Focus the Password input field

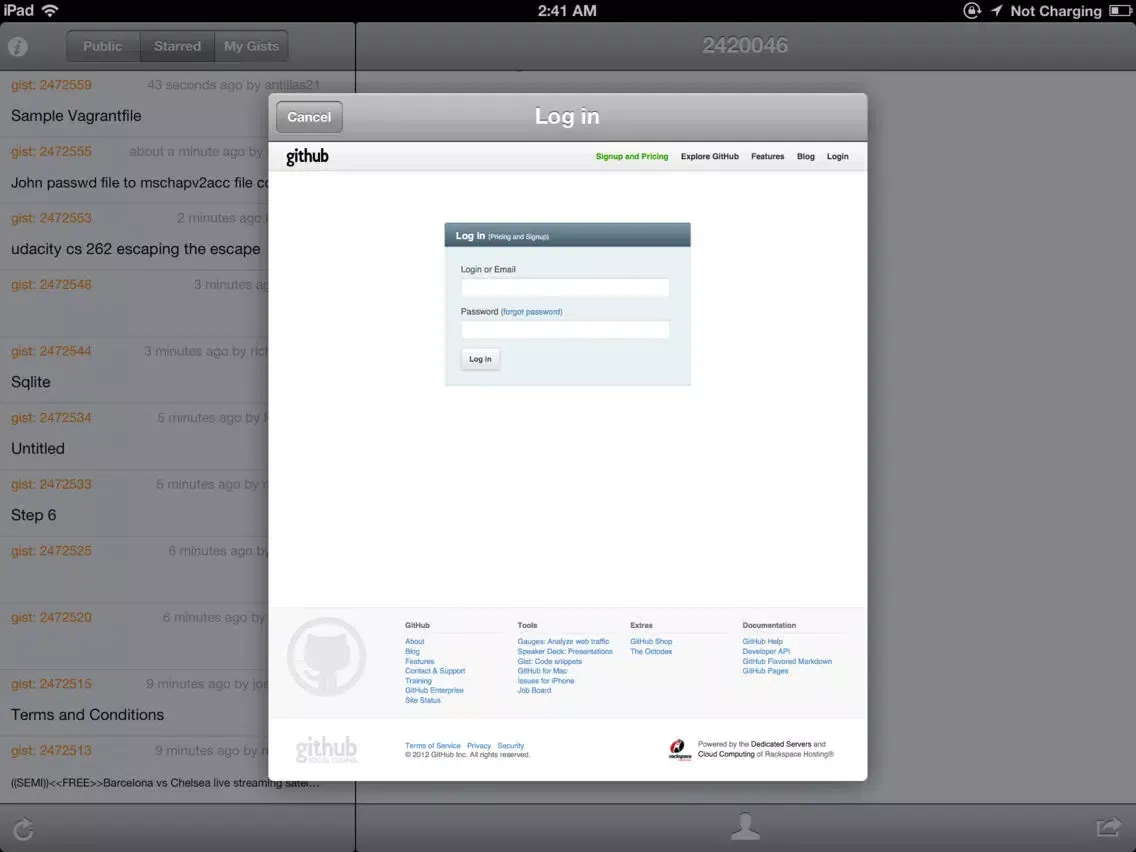(565, 330)
